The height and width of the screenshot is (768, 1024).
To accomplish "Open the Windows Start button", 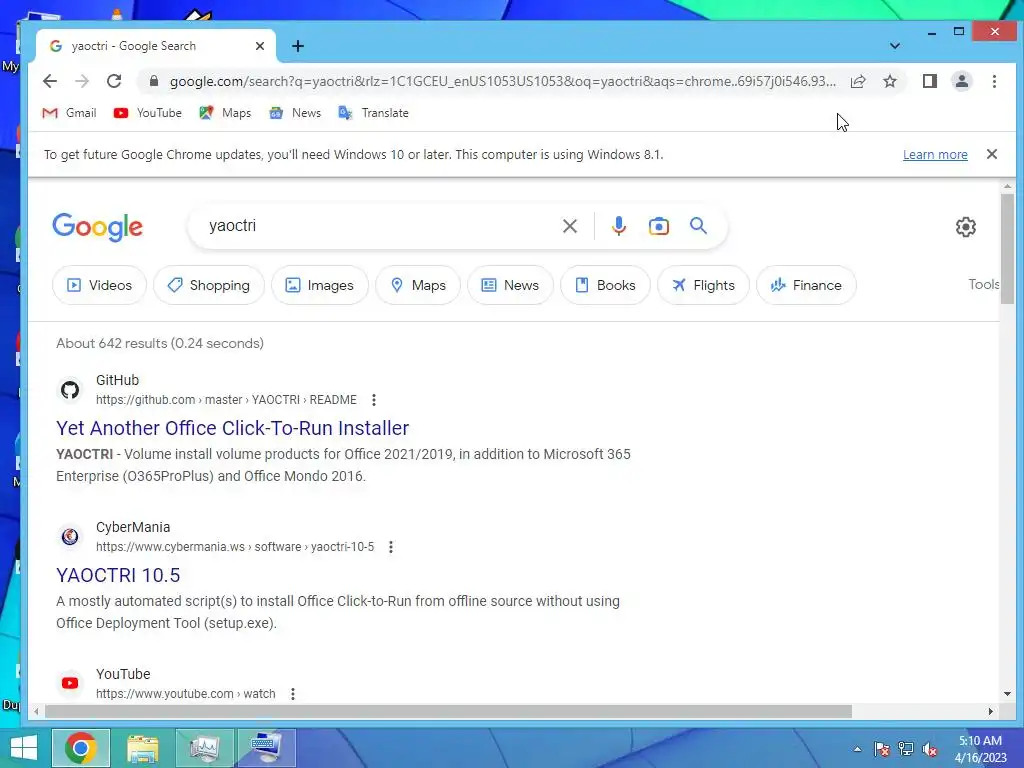I will (x=24, y=748).
